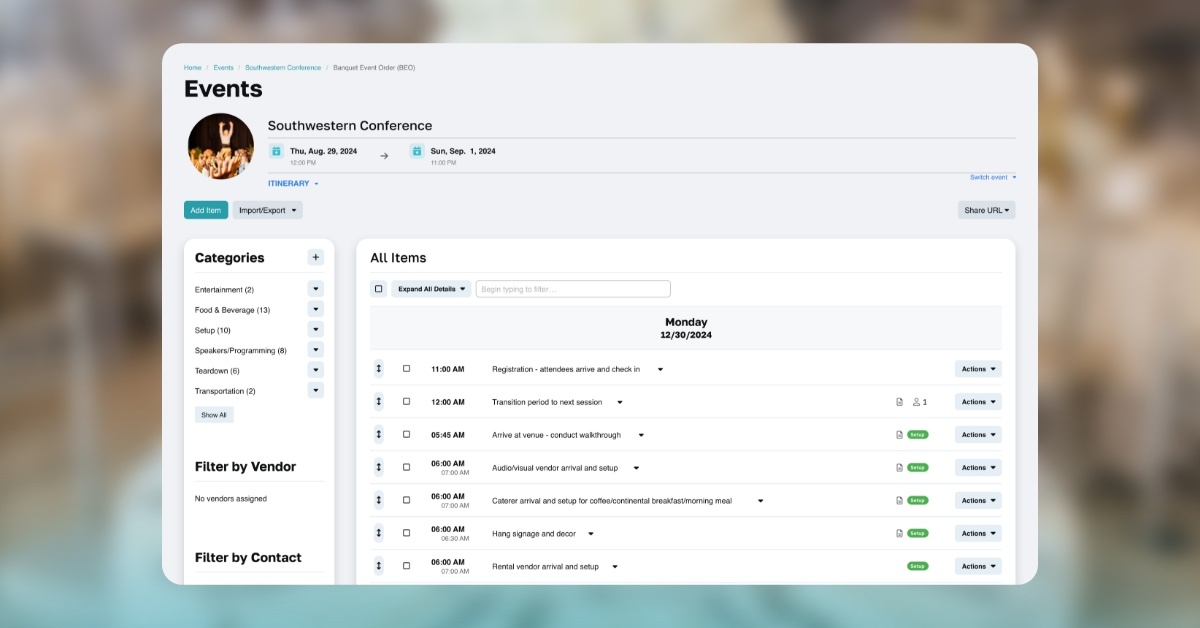The width and height of the screenshot is (1200, 628).
Task: Check the Caterer arrival item
Action: (x=406, y=500)
